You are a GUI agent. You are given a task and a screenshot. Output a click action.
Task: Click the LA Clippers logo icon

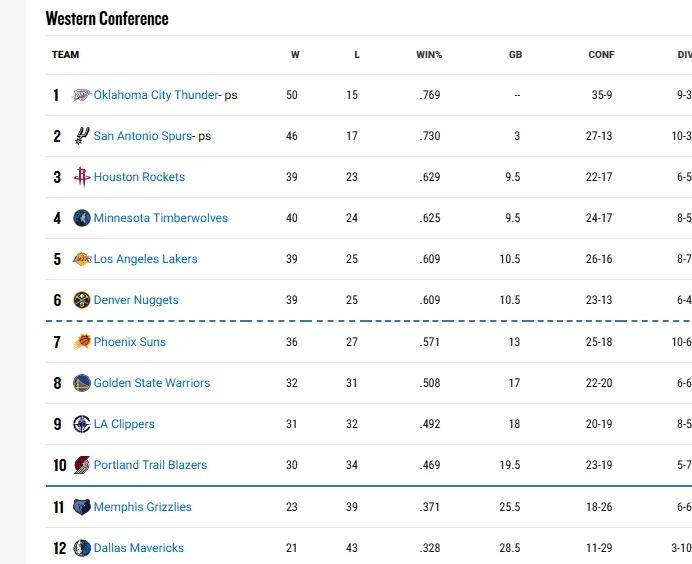[82, 424]
